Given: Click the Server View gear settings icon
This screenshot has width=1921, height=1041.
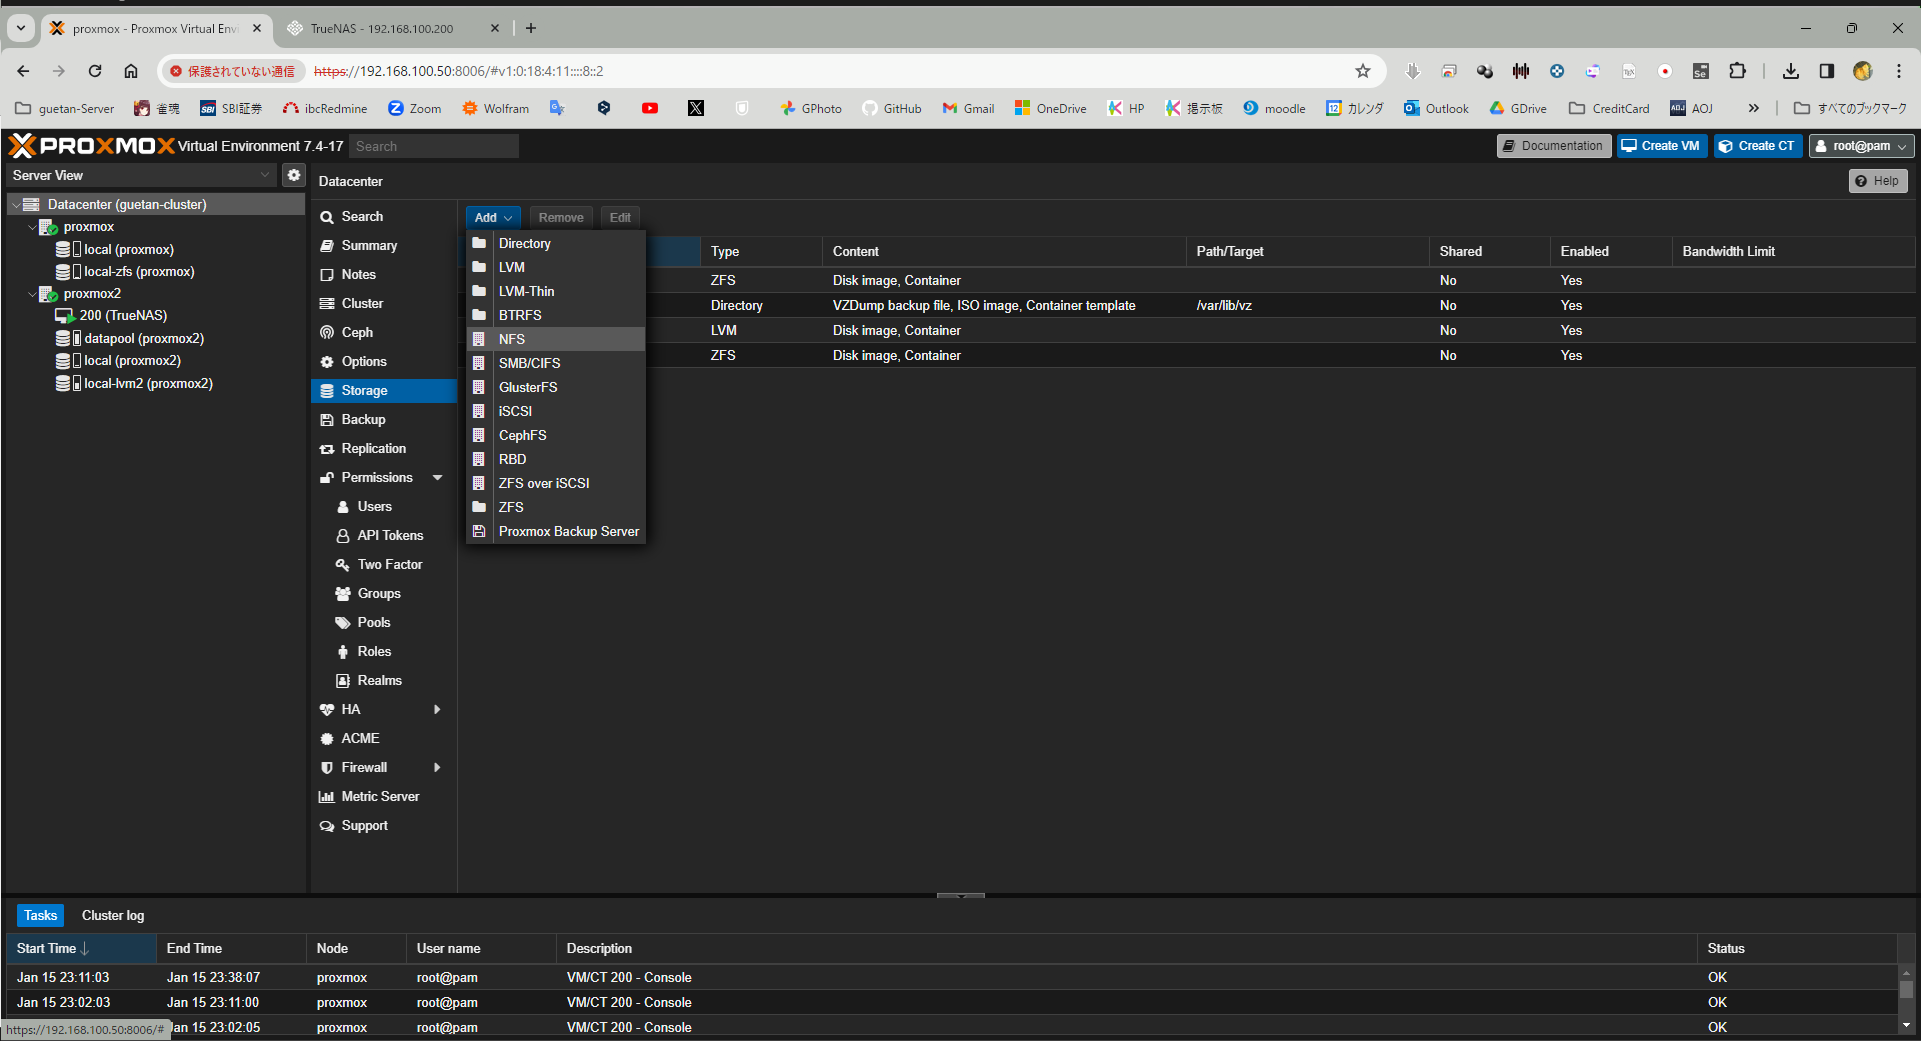Looking at the screenshot, I should coord(293,175).
